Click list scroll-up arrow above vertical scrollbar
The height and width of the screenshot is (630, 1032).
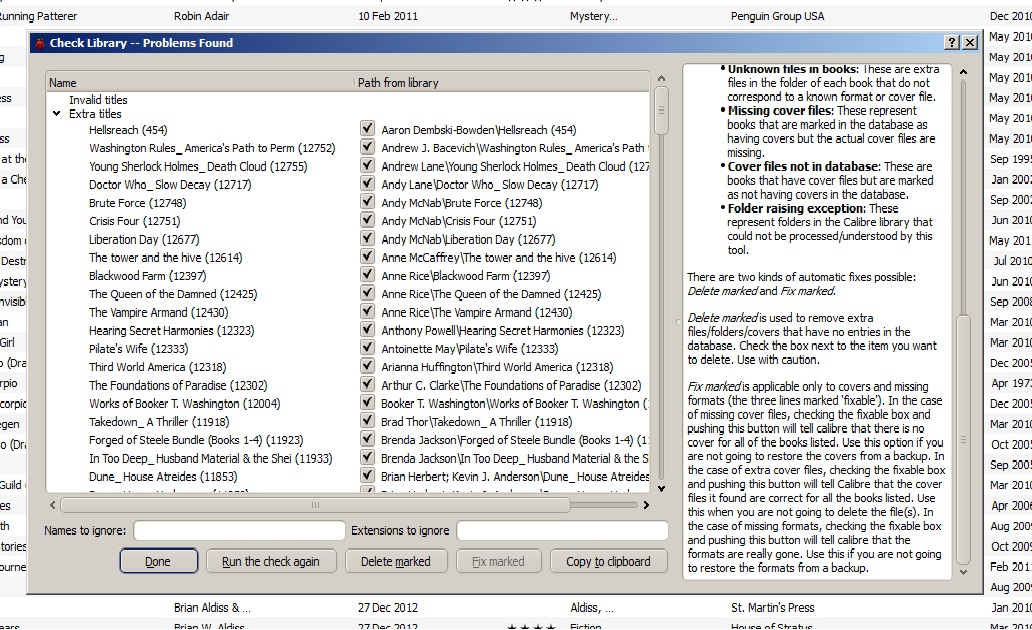click(661, 78)
